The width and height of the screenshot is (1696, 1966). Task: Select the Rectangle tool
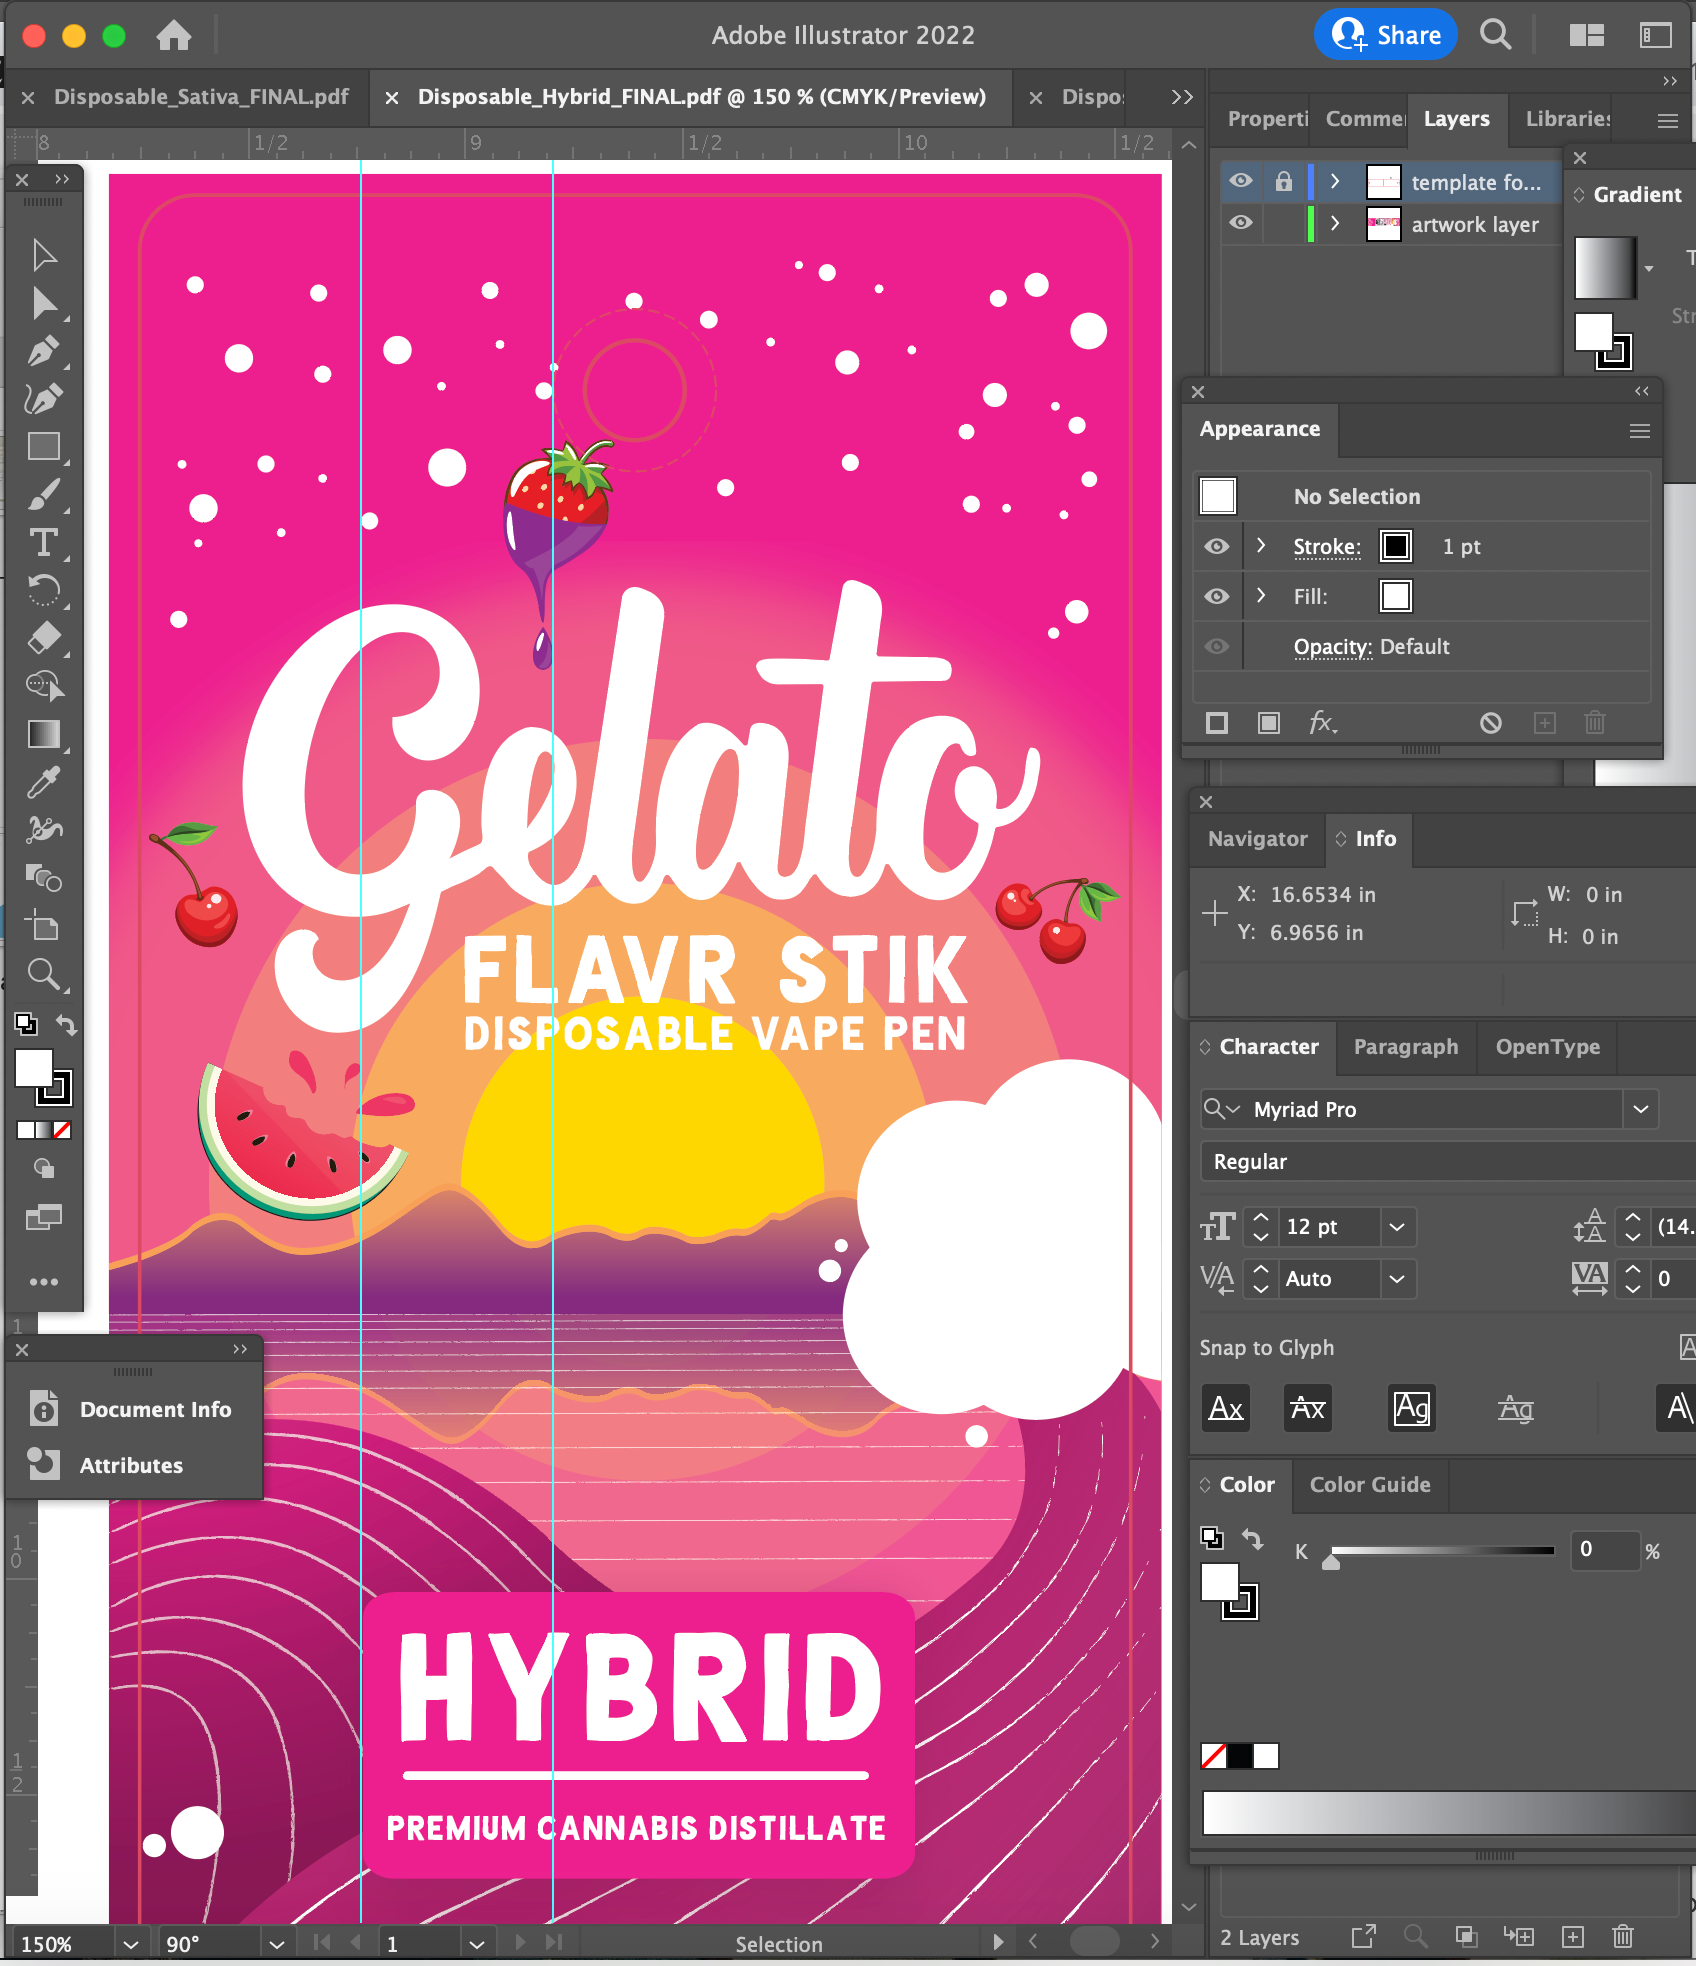[x=44, y=446]
